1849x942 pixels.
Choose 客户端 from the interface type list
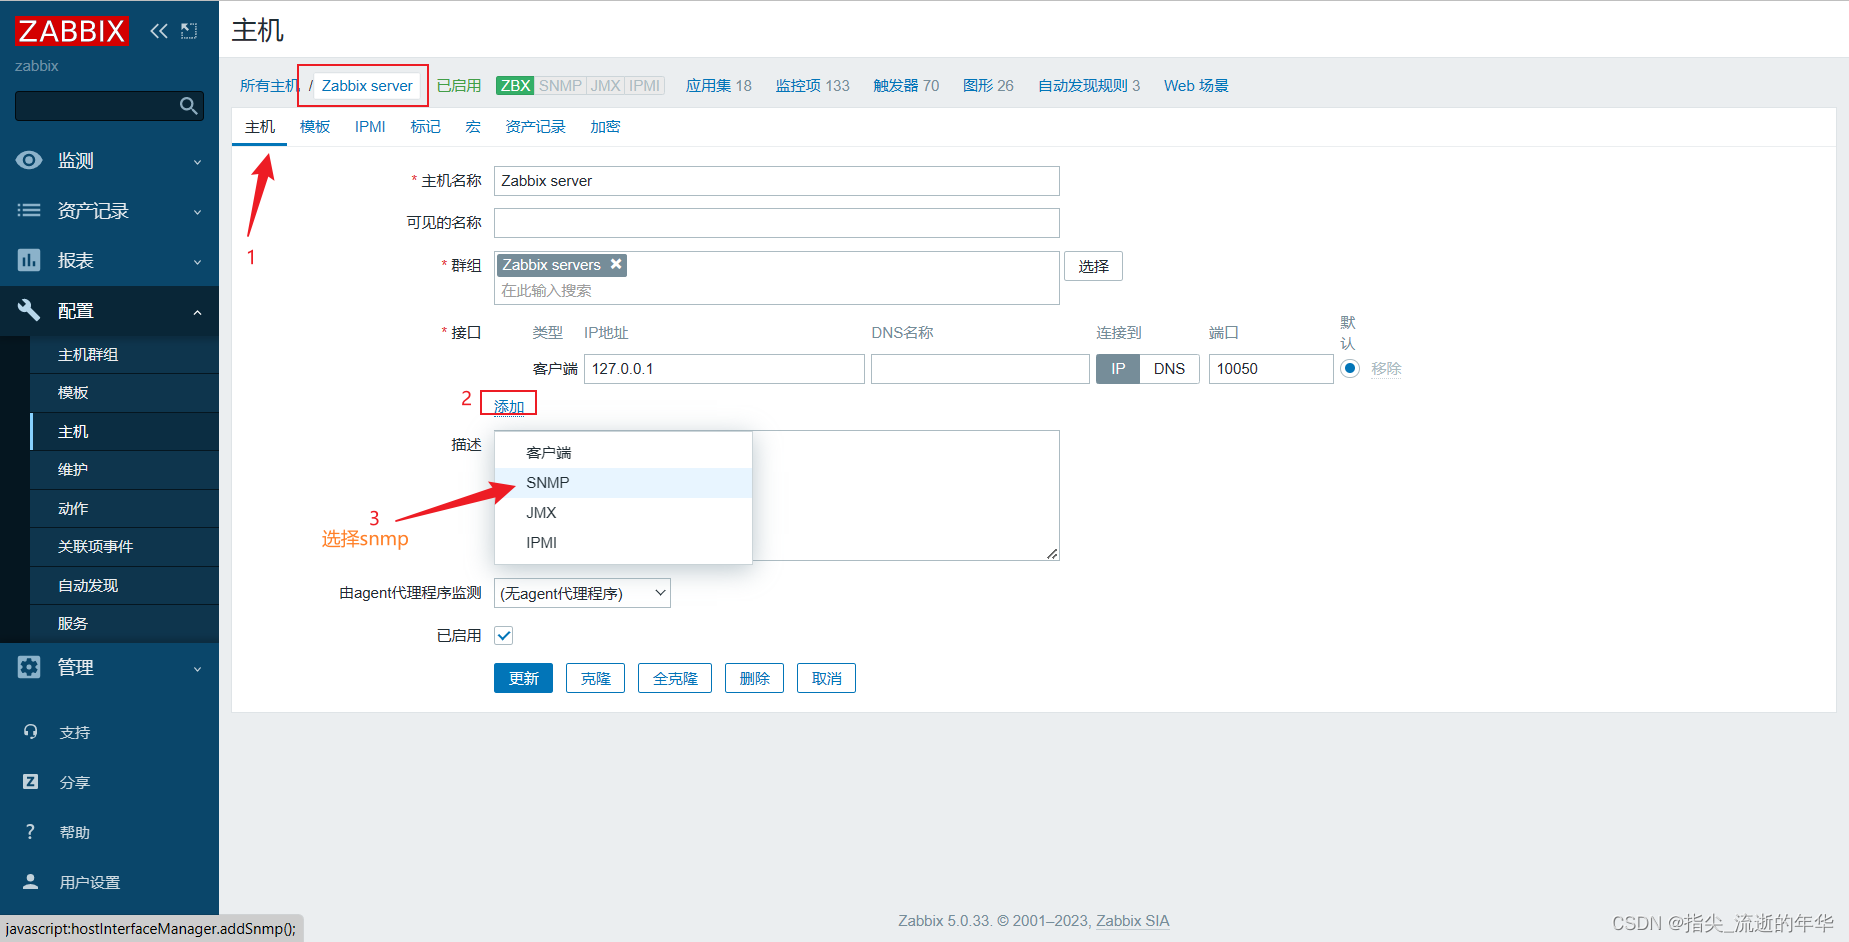[x=623, y=453]
